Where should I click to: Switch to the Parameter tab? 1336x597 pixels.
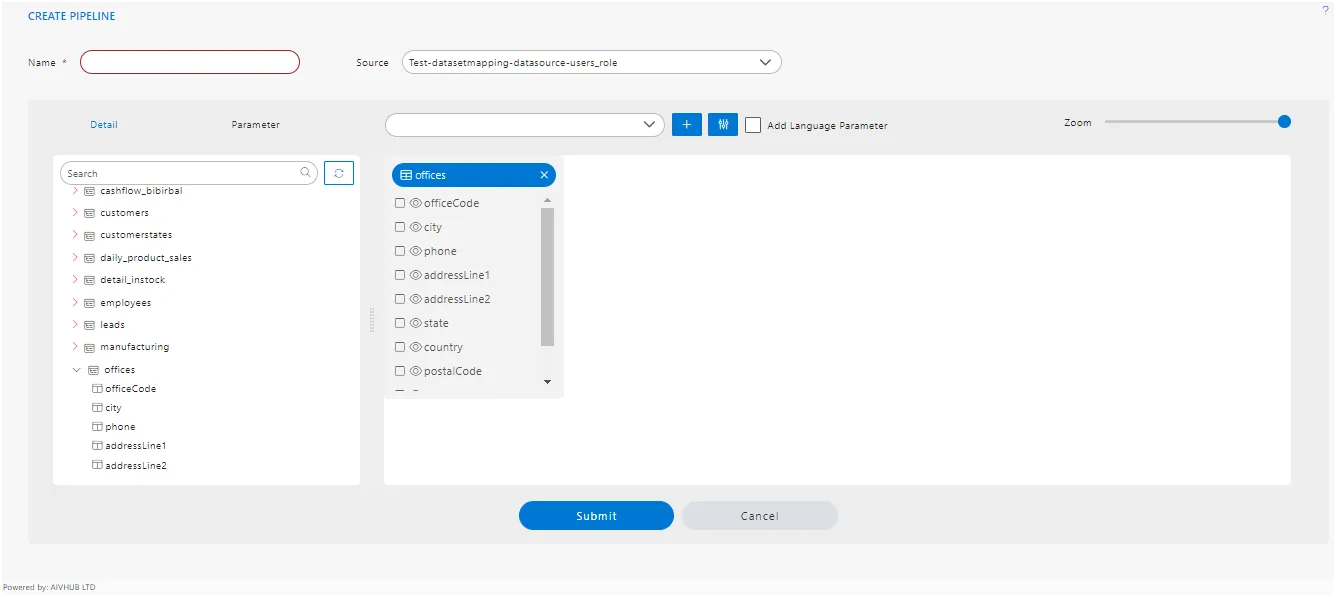tap(256, 125)
